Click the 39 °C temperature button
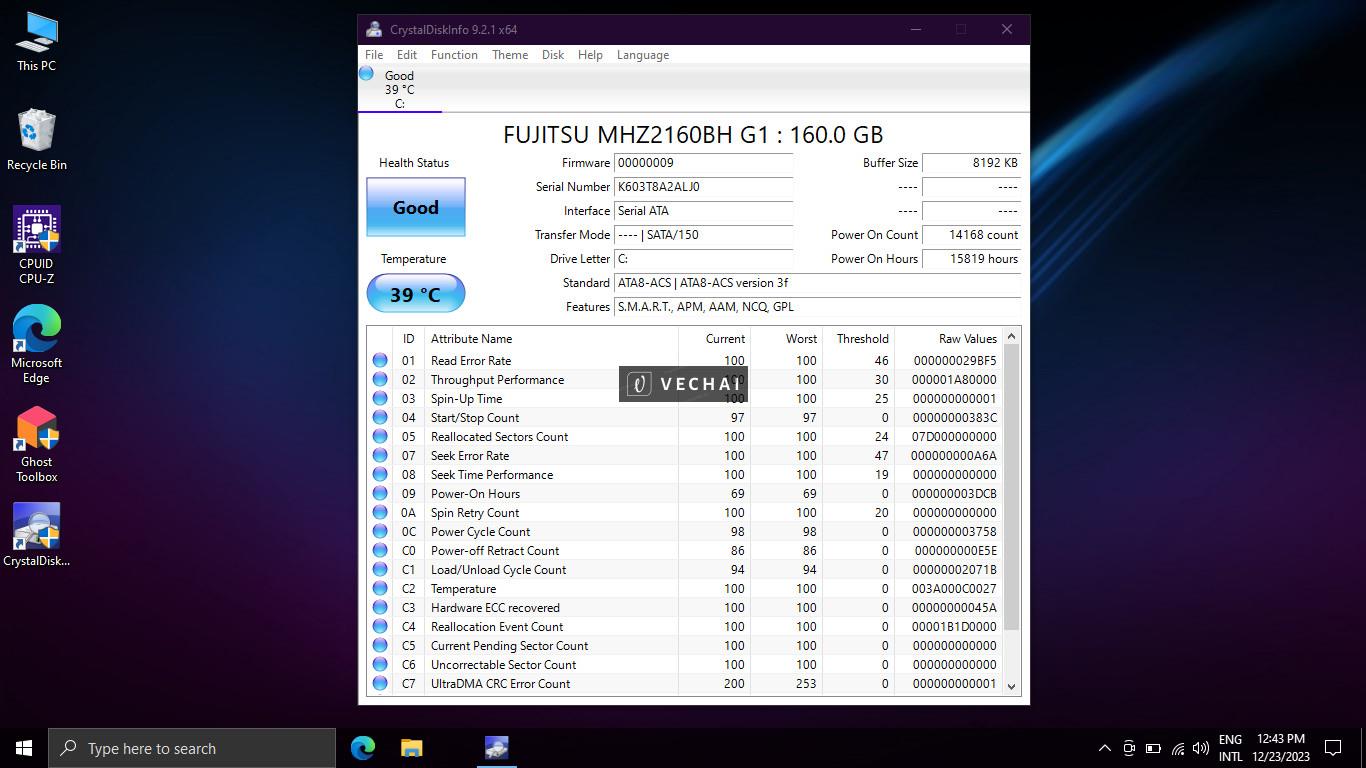 [x=416, y=294]
